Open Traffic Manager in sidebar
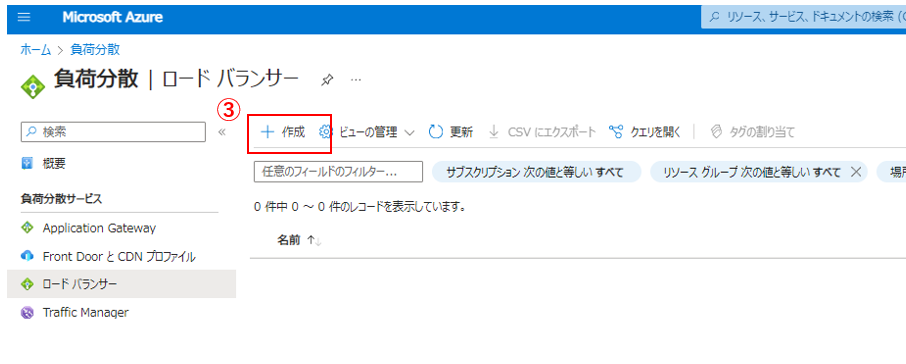Screen dimensions: 906x364 point(86,313)
